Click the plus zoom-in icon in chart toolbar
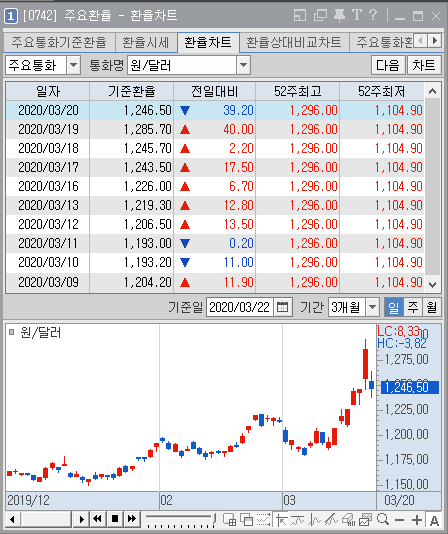The width and height of the screenshot is (448, 534). pos(417,520)
